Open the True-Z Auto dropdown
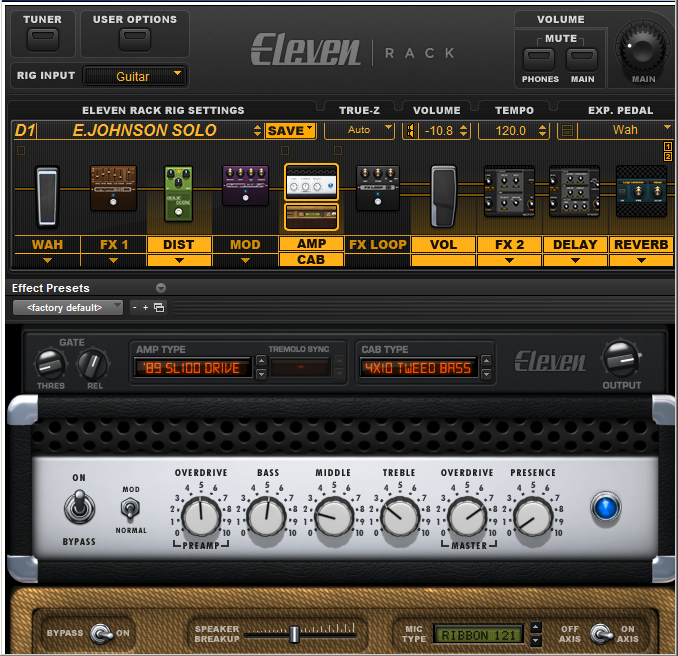The width and height of the screenshot is (678, 656). (x=359, y=130)
